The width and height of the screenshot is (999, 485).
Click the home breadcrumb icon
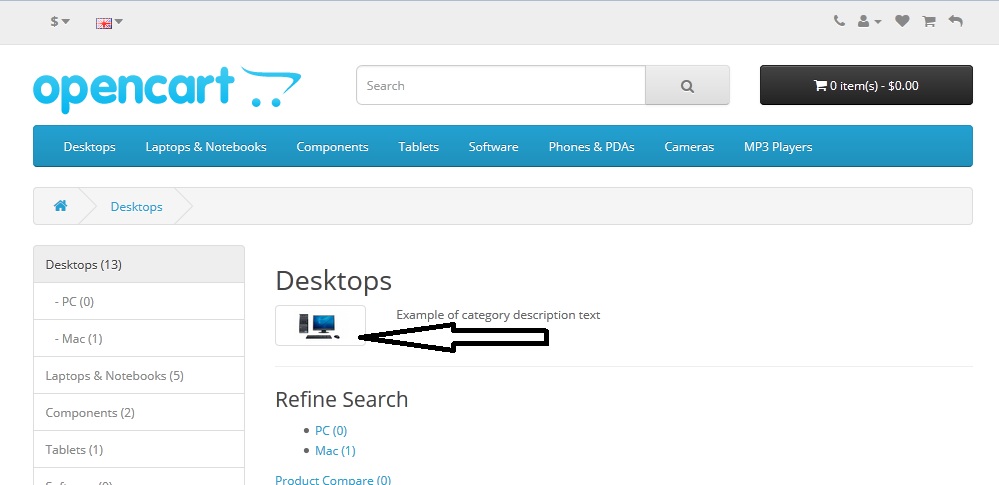(61, 206)
